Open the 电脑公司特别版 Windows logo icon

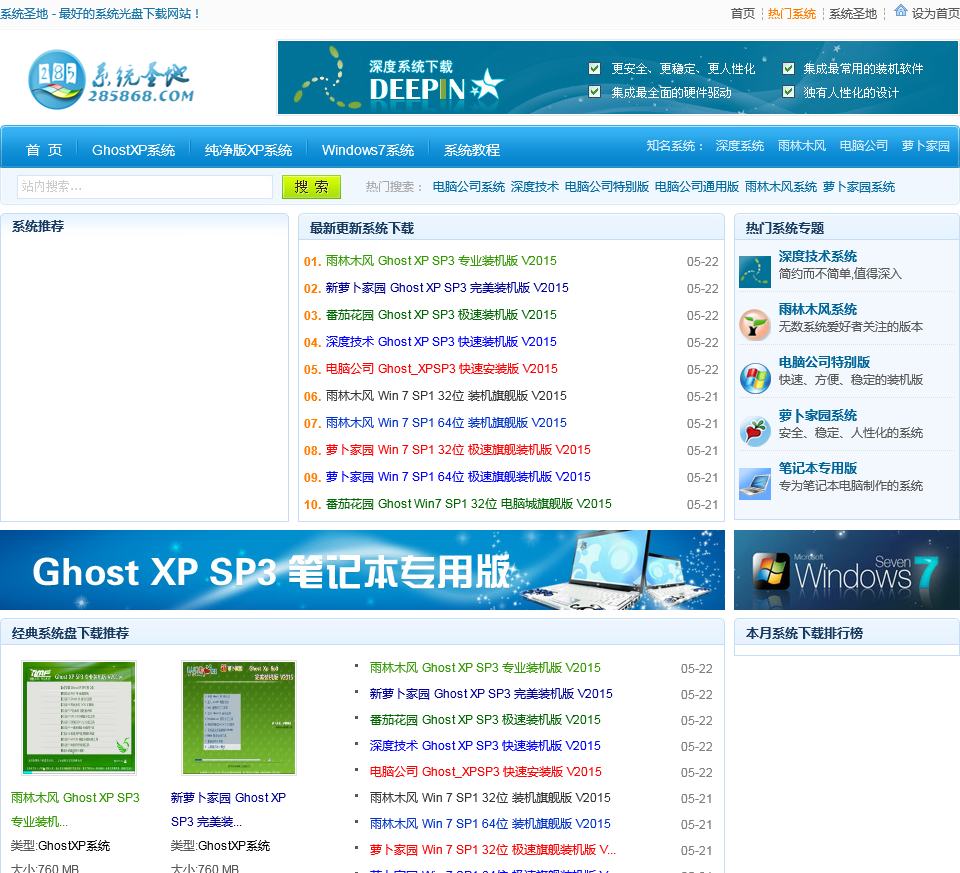[x=754, y=378]
